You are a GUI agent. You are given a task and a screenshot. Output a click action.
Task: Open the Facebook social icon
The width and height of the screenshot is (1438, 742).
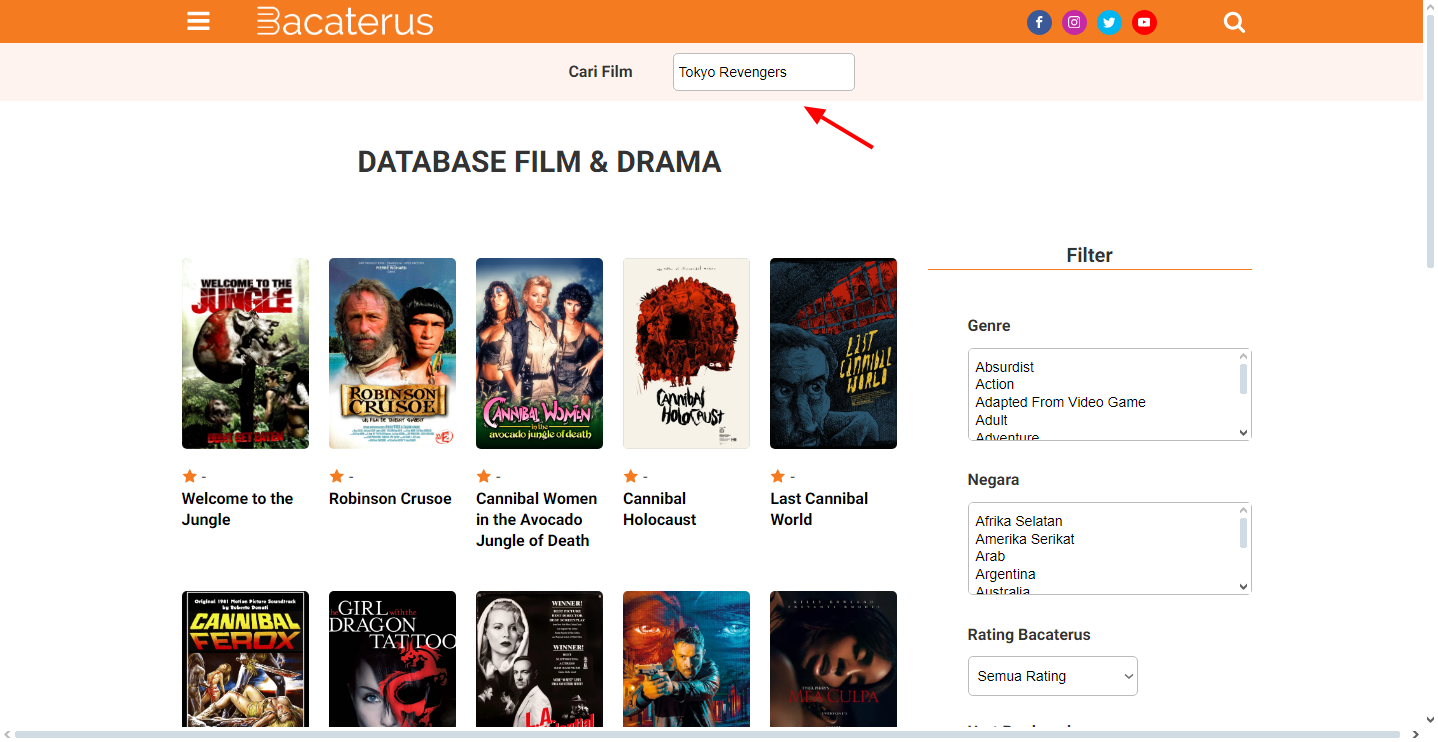click(x=1039, y=22)
